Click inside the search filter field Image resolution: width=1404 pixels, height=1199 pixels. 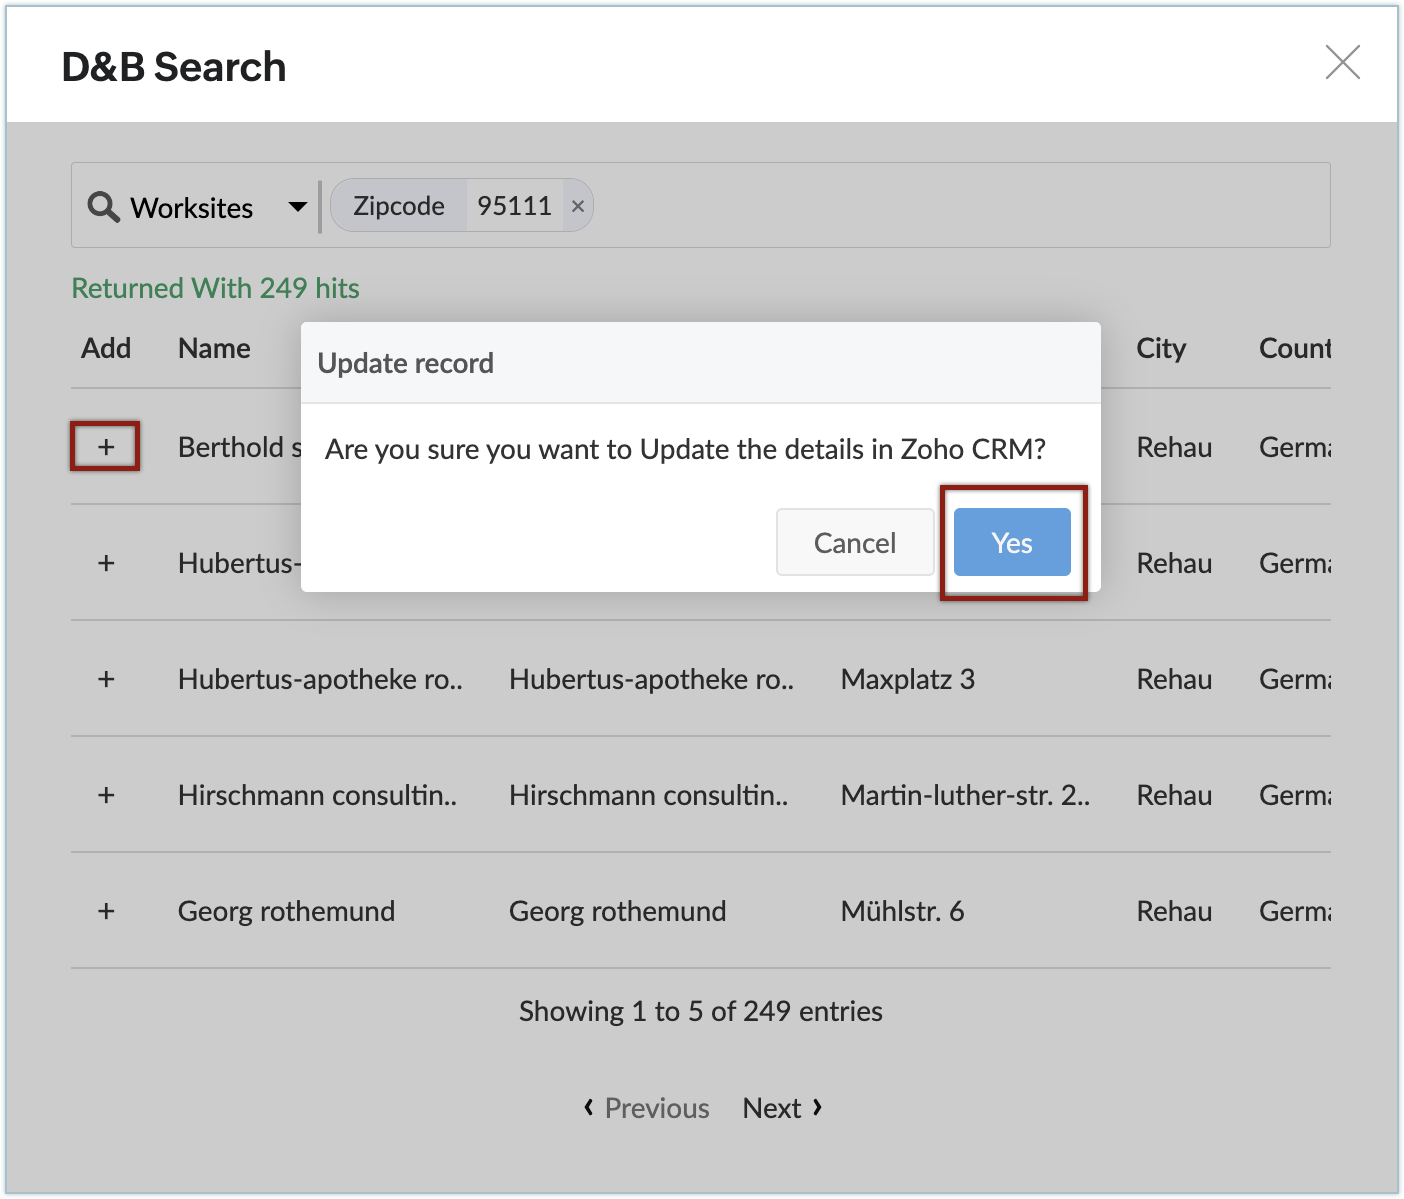click(x=950, y=206)
